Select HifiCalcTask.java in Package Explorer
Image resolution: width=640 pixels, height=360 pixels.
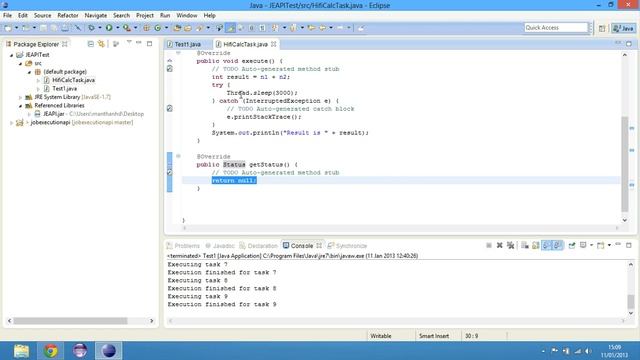click(73, 80)
